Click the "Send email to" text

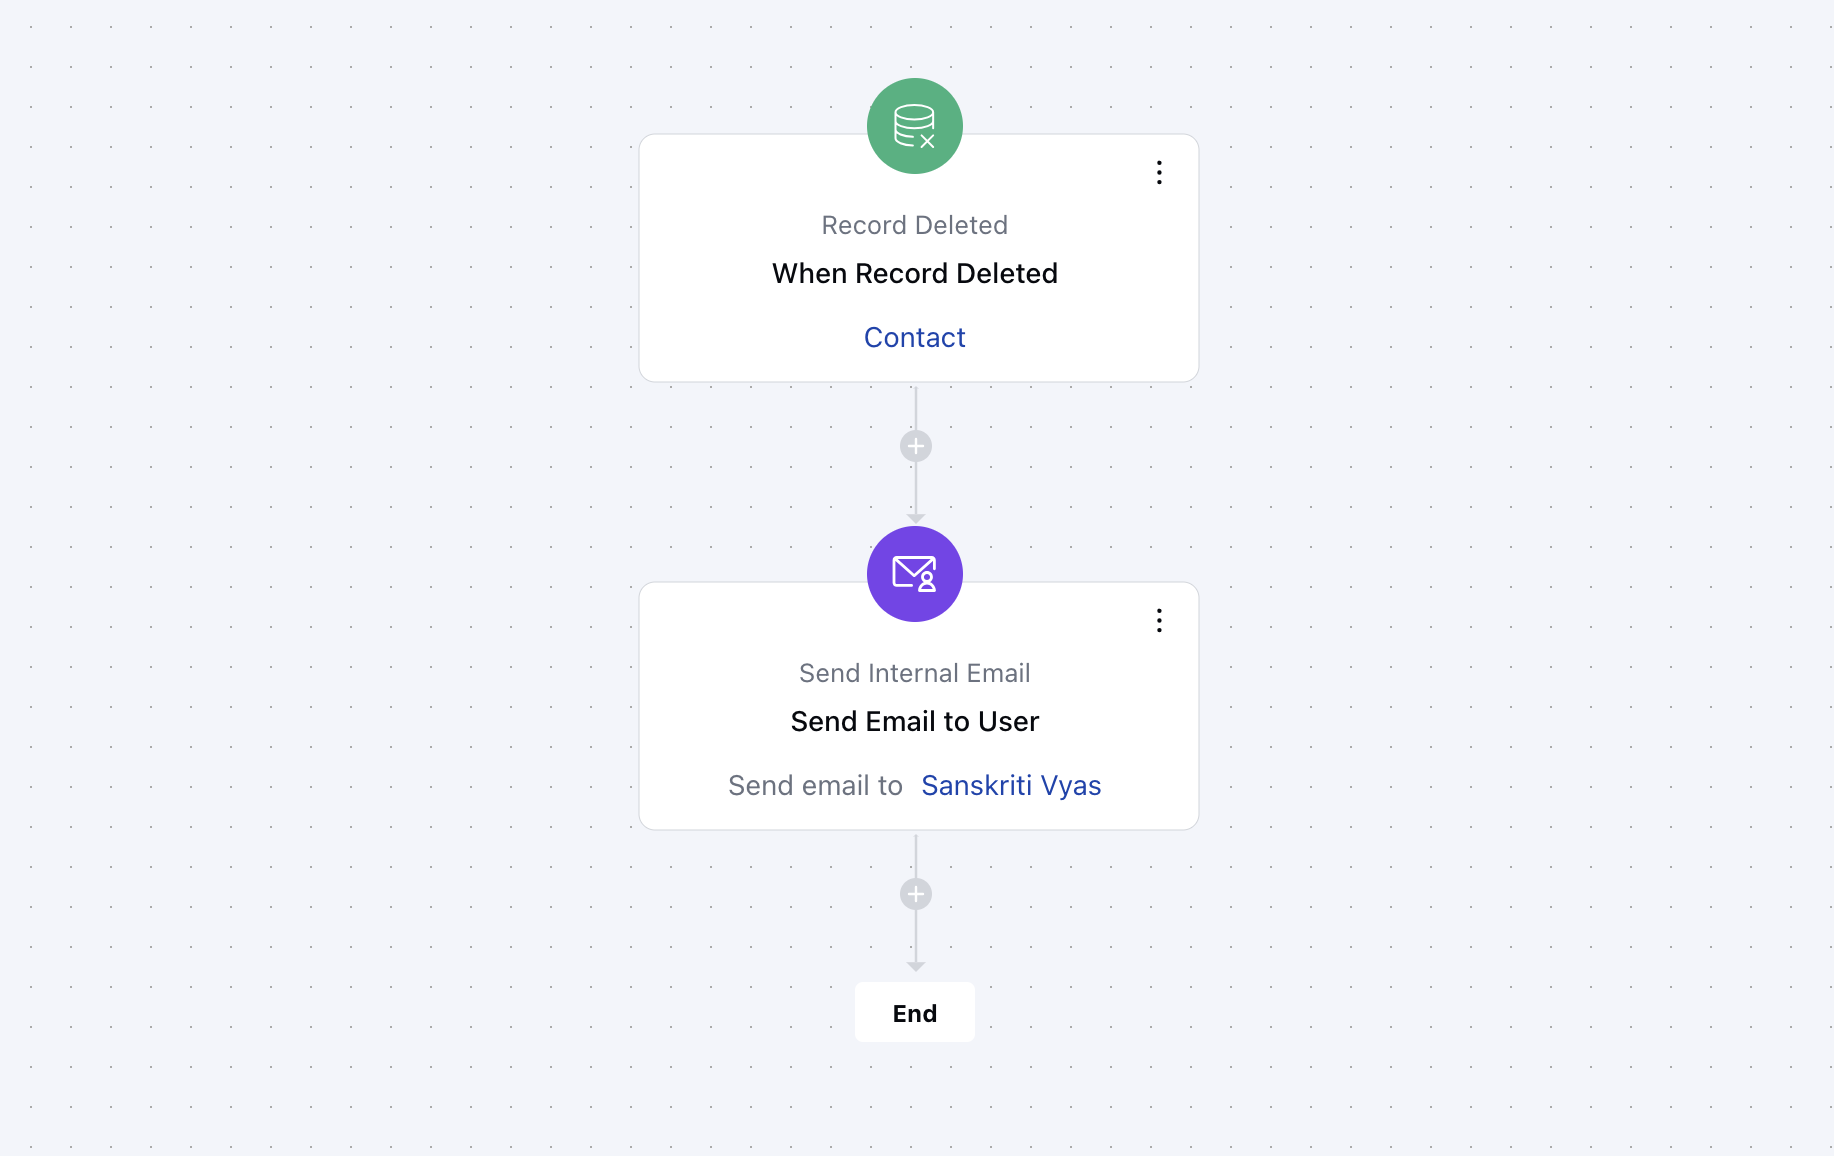pos(815,786)
